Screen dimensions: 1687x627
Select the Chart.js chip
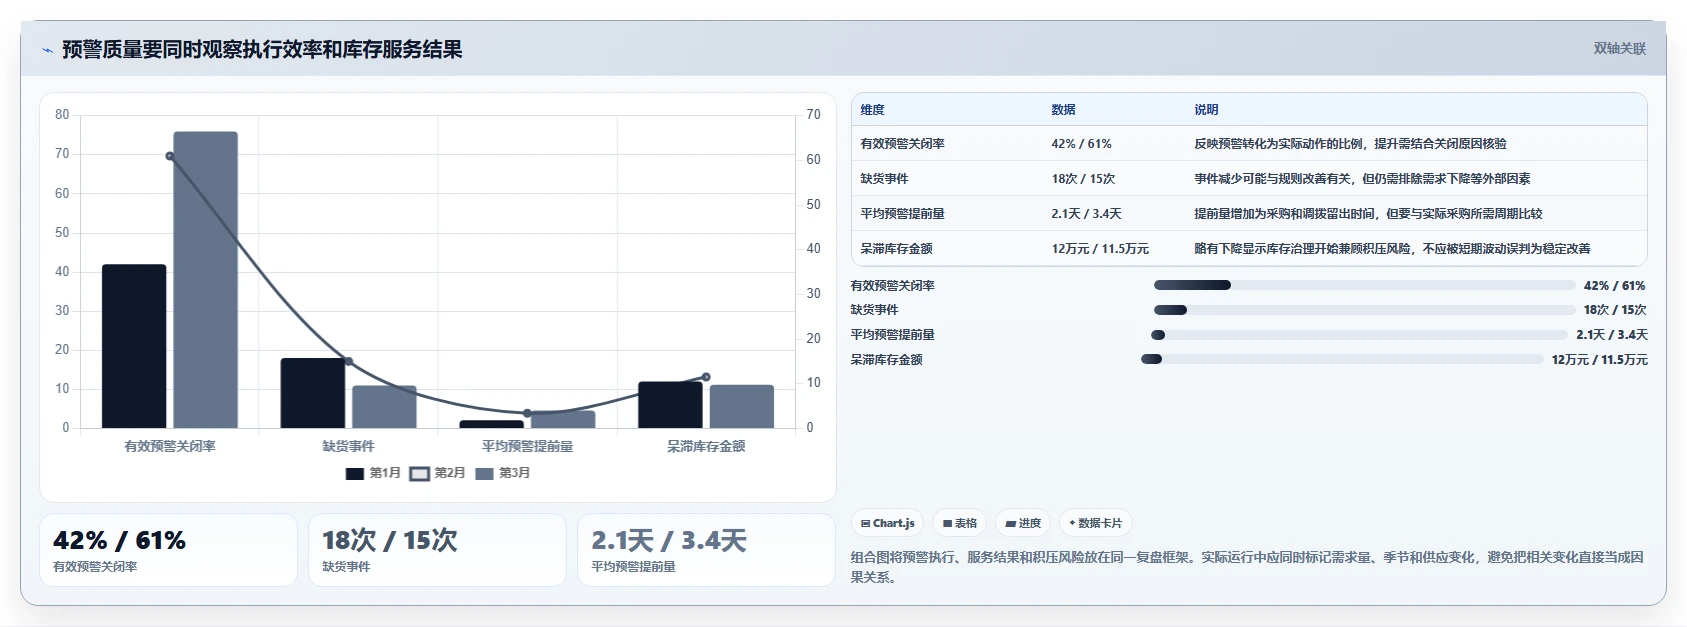[888, 523]
